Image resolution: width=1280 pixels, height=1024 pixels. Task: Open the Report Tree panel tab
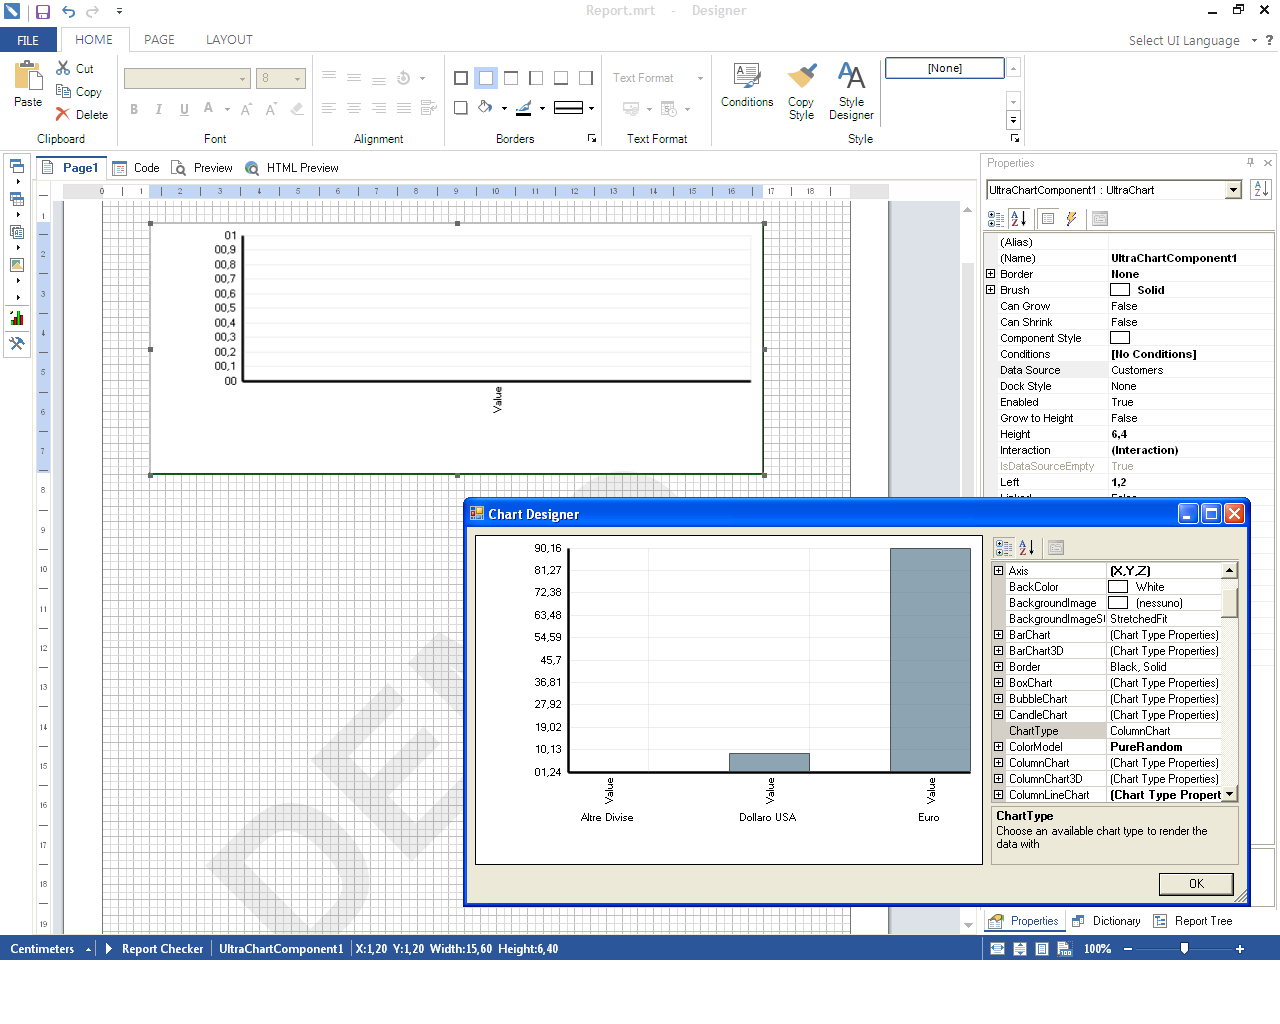(1192, 921)
